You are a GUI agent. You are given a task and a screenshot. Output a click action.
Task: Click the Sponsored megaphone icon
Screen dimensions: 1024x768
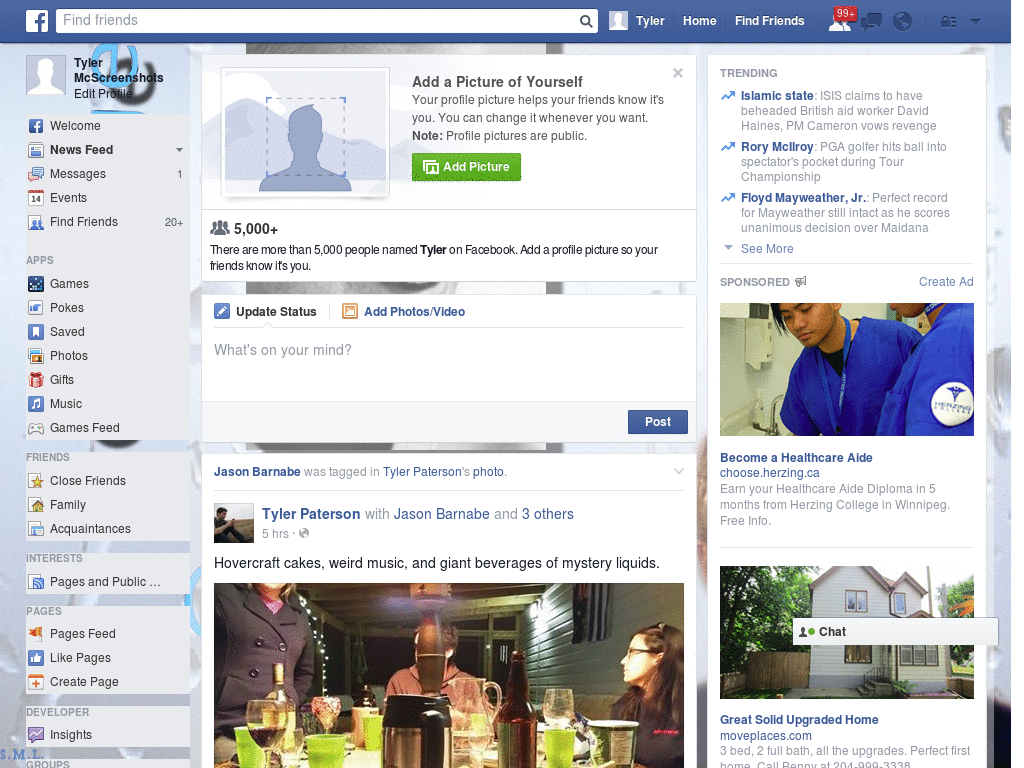coord(801,281)
